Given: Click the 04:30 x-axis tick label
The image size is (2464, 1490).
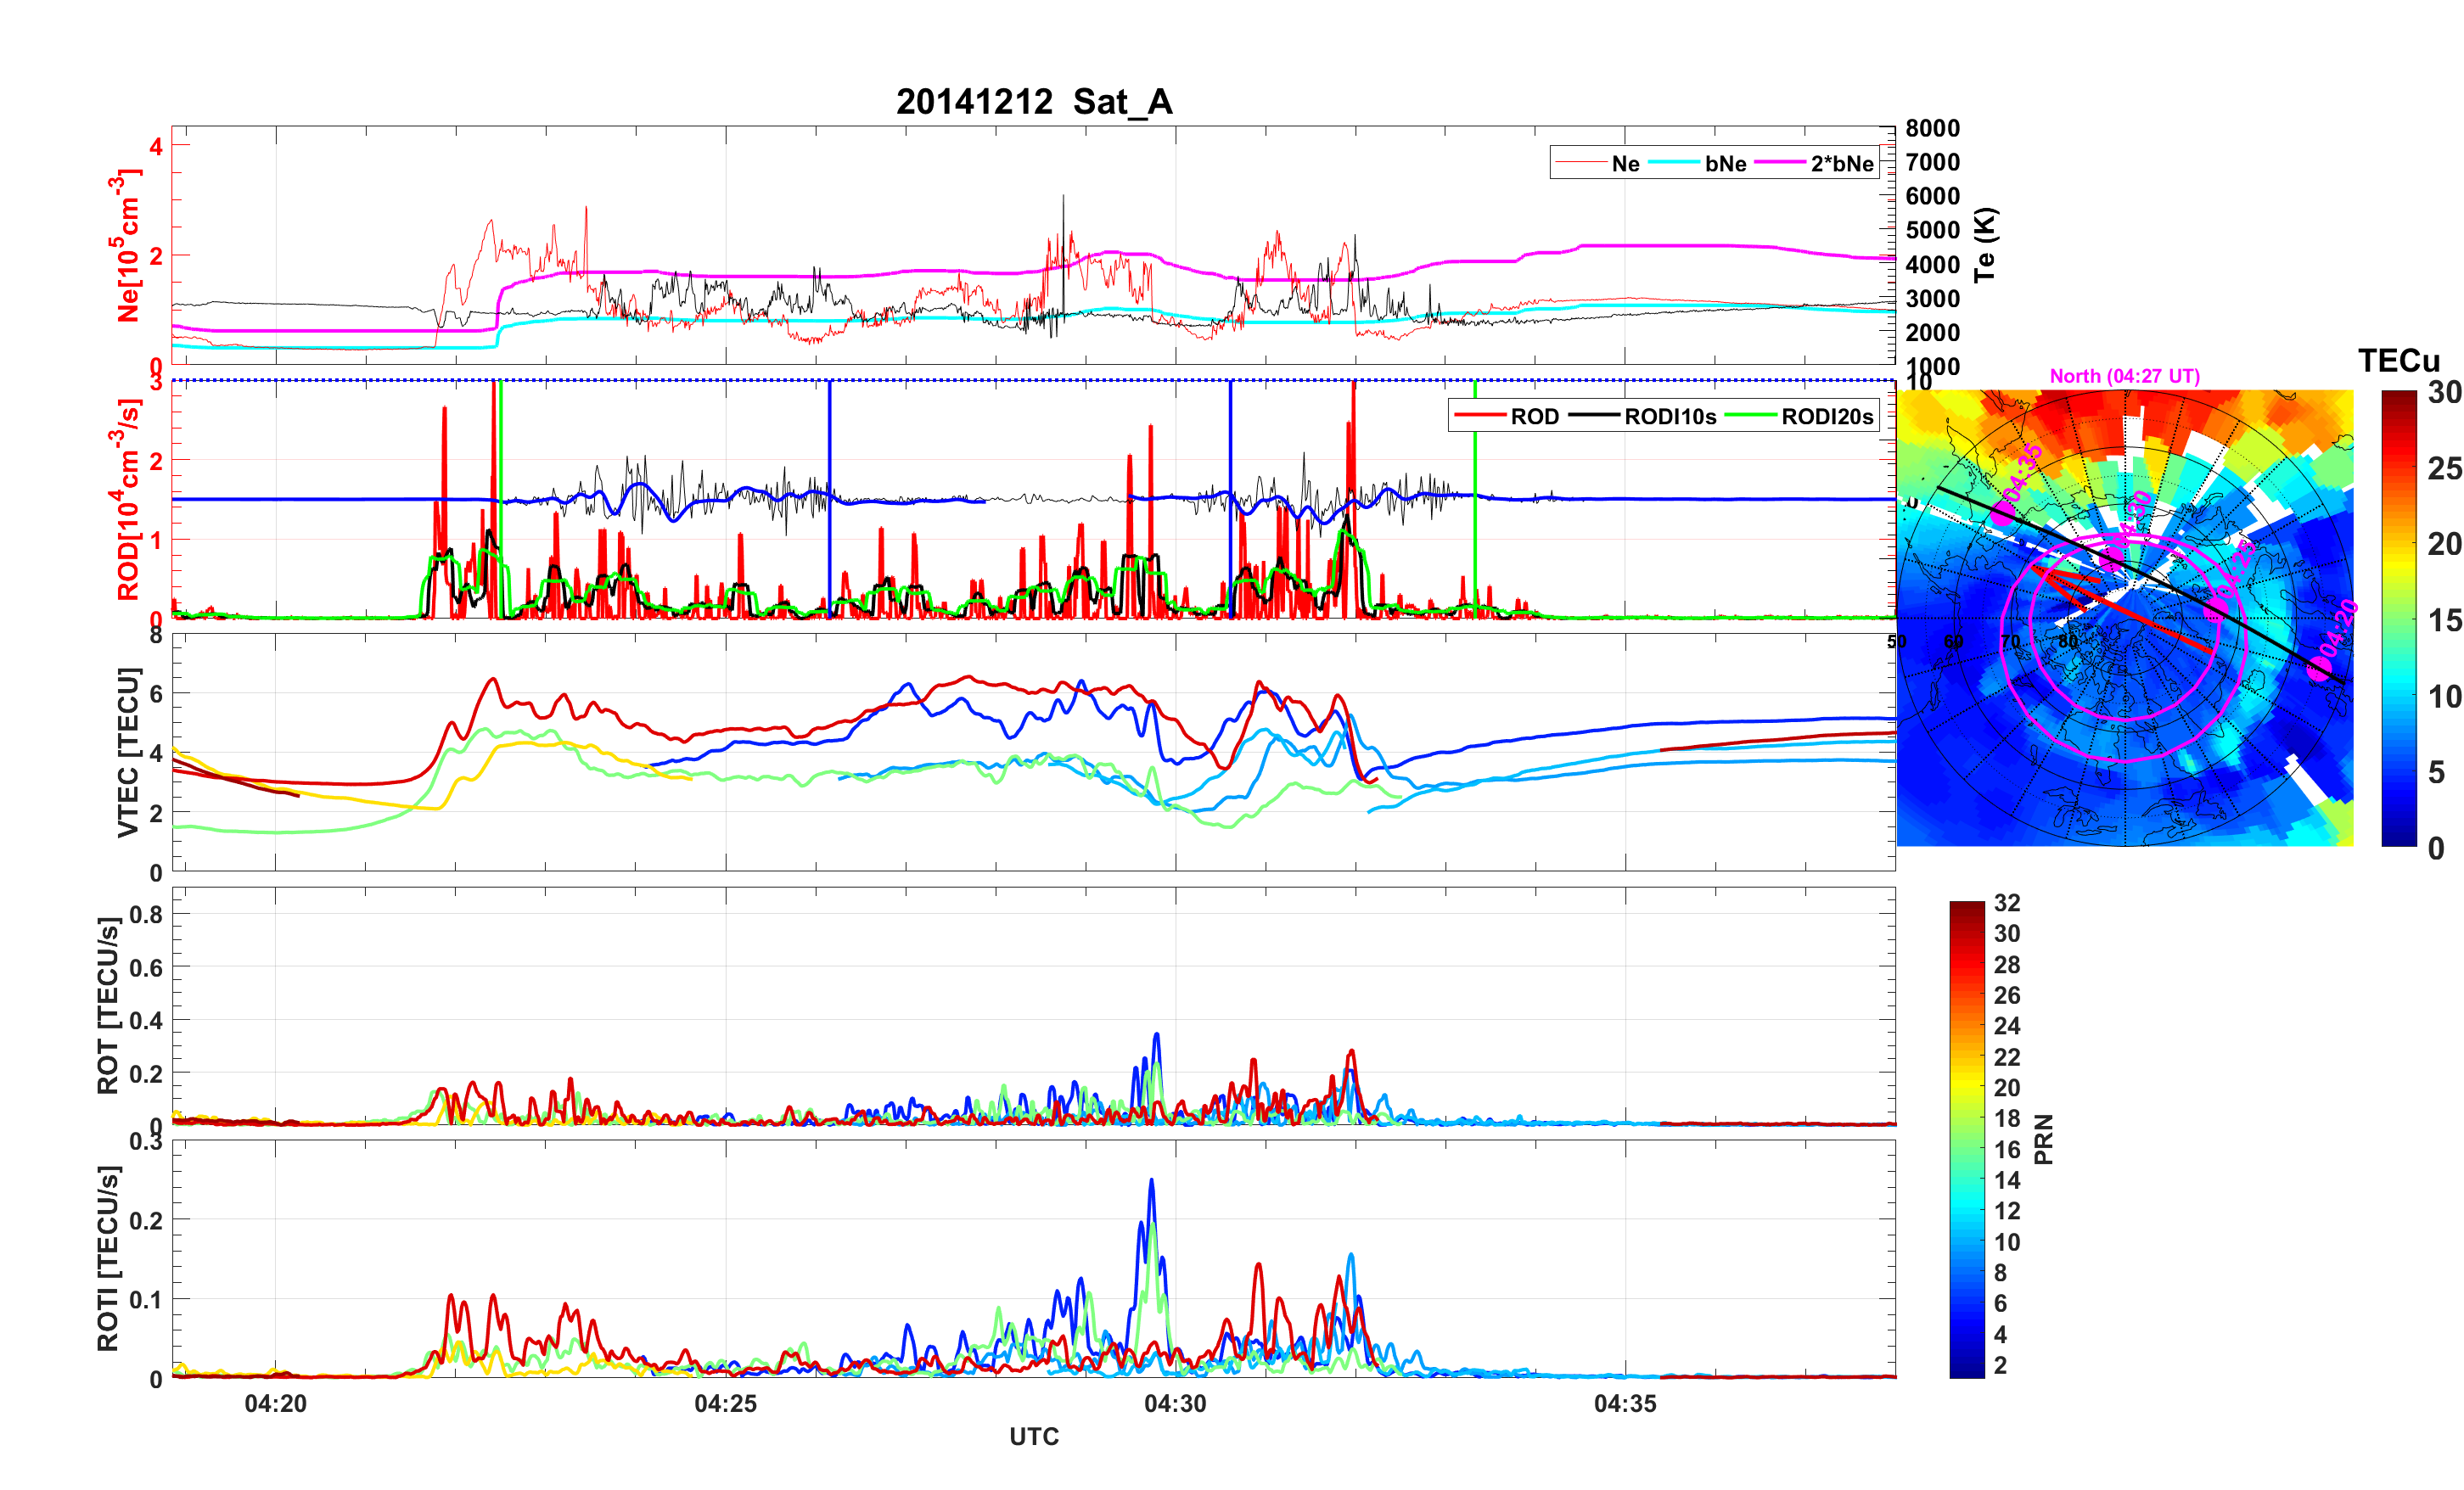Looking at the screenshot, I should click(x=1175, y=1403).
